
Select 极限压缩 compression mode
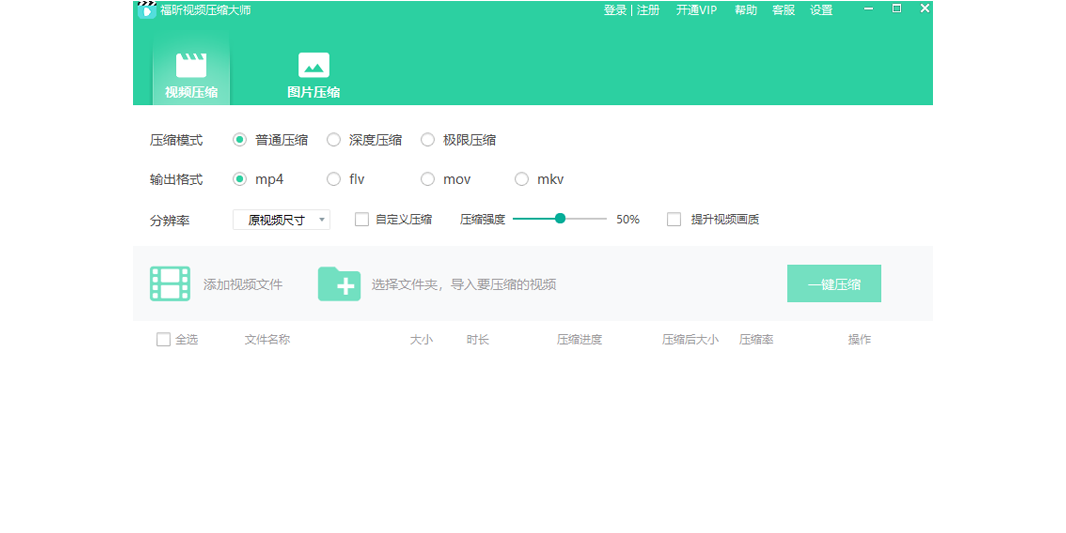(428, 140)
